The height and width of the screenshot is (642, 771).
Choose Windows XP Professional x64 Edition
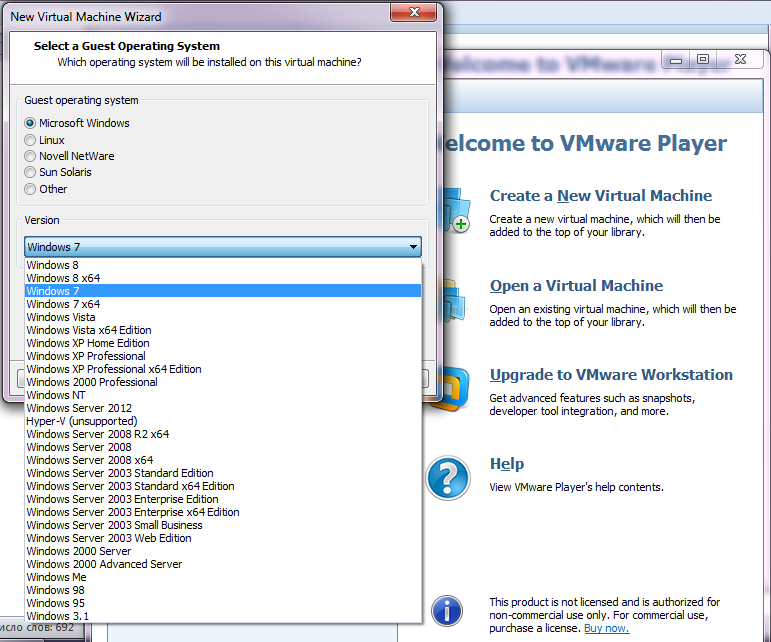point(223,369)
